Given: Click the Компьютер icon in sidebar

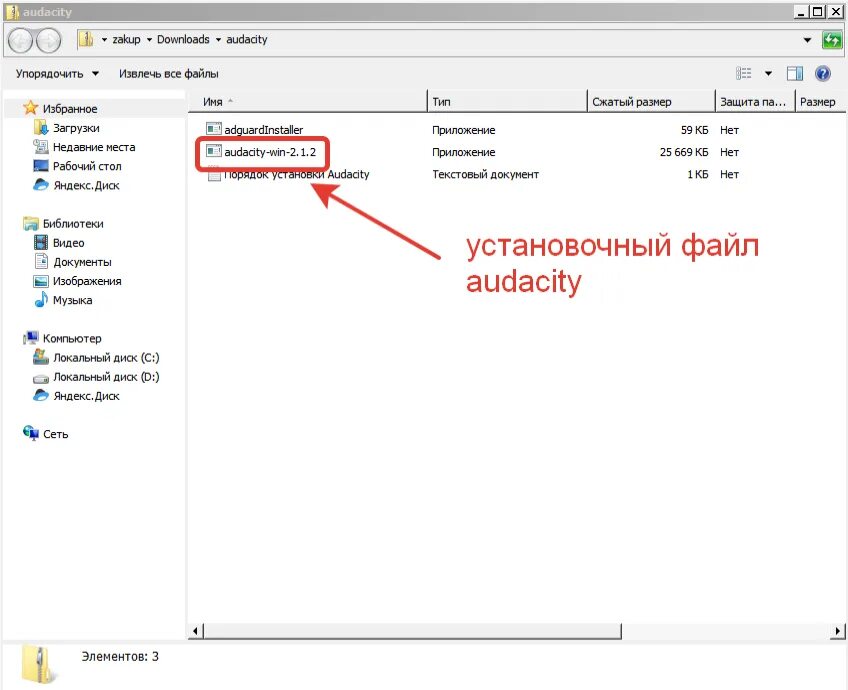Looking at the screenshot, I should pos(30,338).
